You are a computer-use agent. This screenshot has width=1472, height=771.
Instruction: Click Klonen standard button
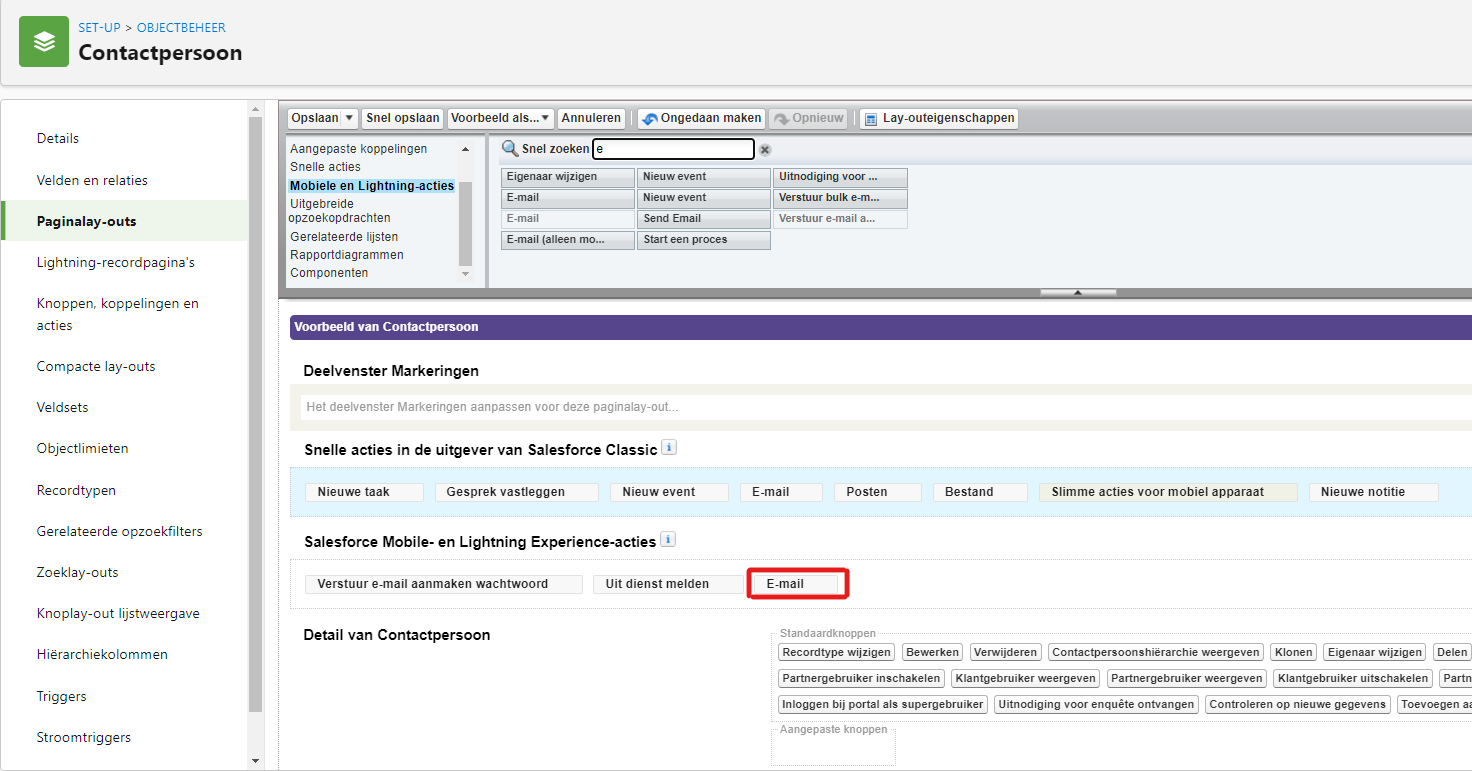pos(1293,652)
